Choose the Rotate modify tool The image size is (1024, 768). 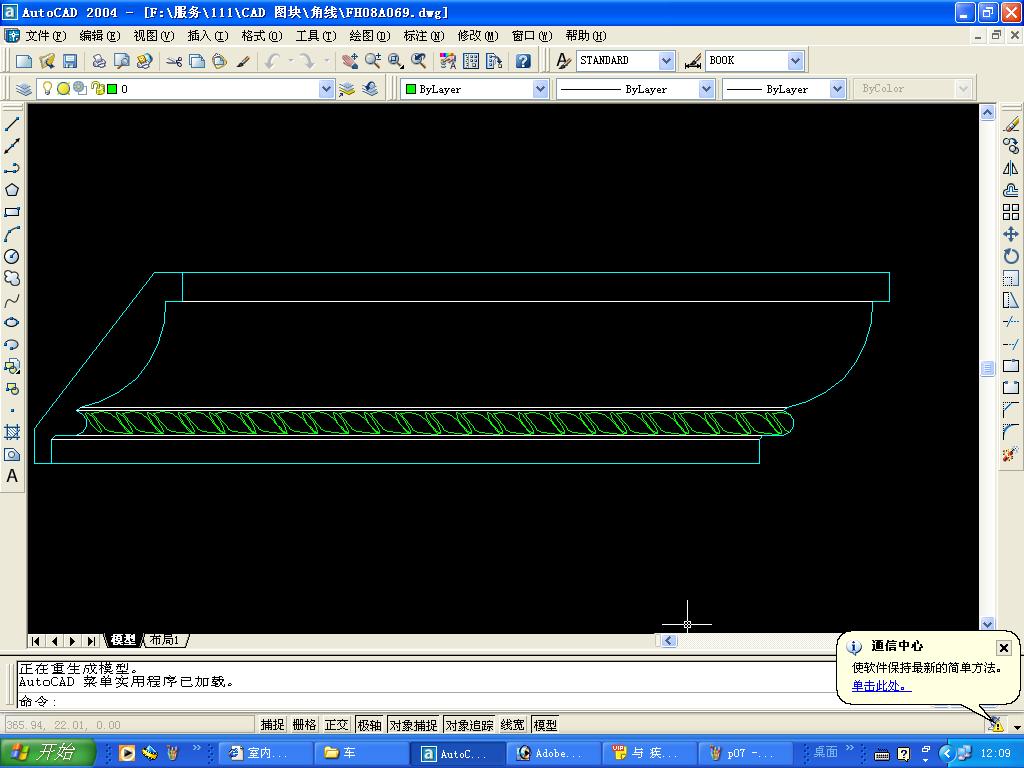pyautogui.click(x=1011, y=256)
